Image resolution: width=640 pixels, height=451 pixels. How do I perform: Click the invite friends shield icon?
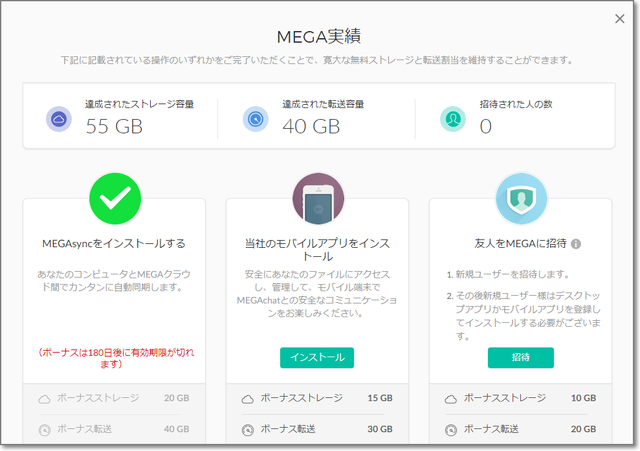click(x=521, y=198)
